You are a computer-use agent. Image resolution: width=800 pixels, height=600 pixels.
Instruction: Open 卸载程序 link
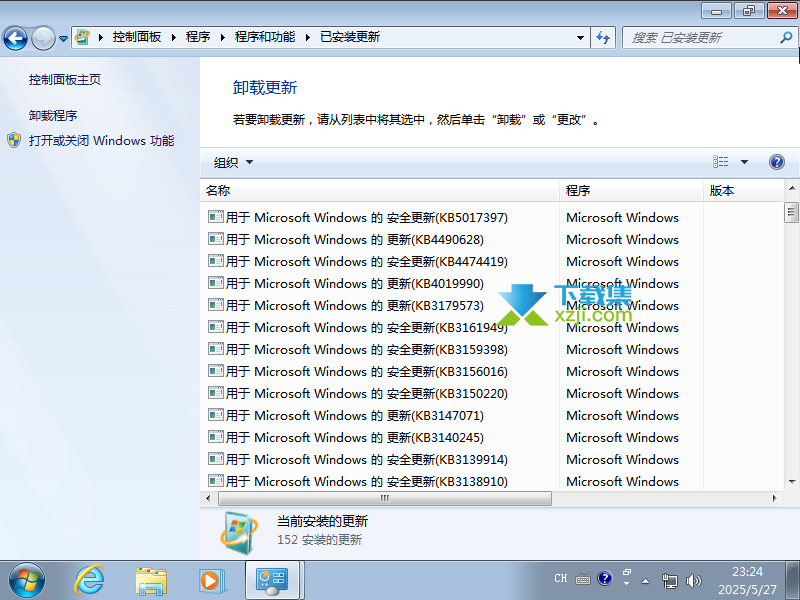tap(53, 116)
